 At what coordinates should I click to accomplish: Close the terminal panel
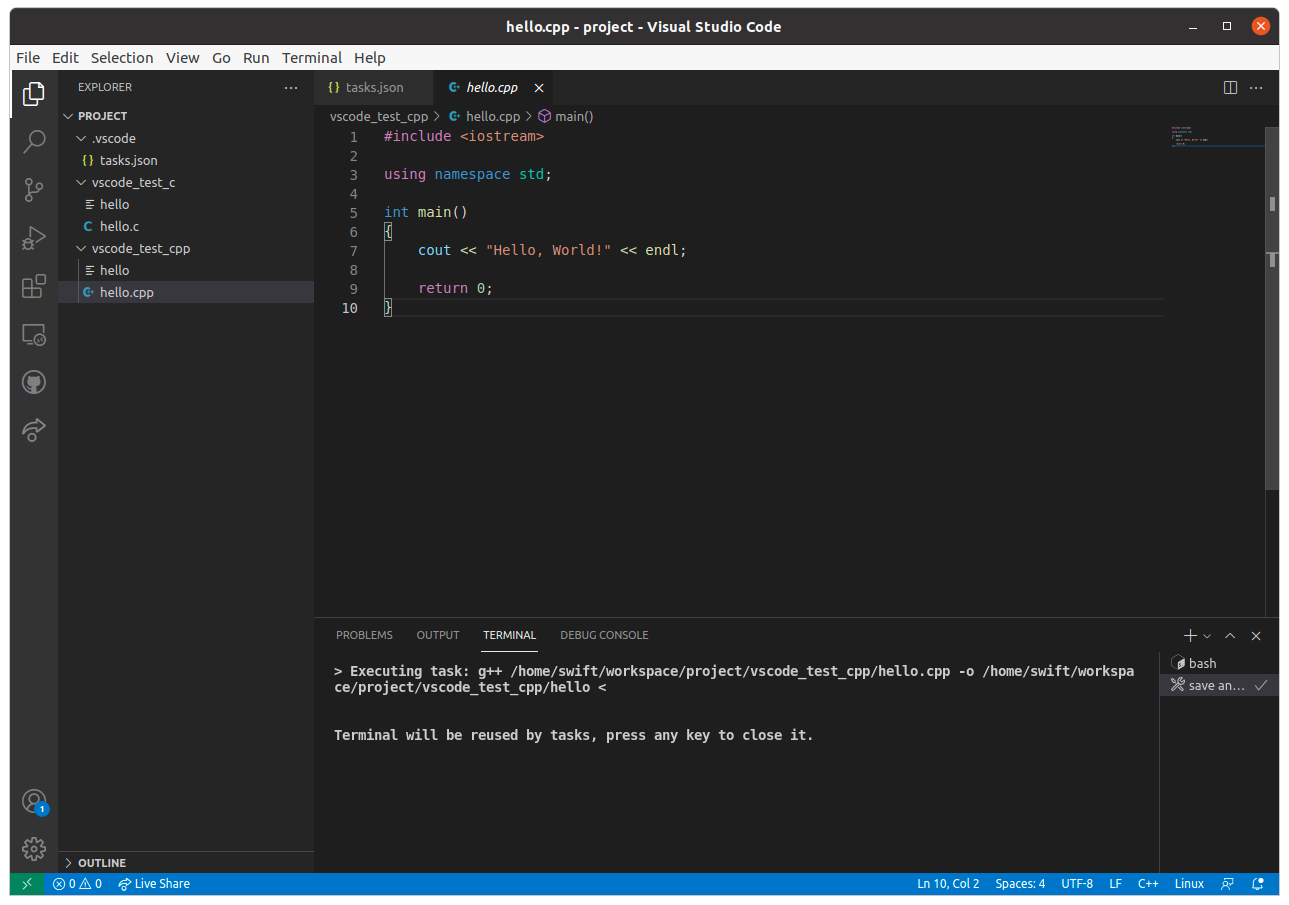[1257, 636]
